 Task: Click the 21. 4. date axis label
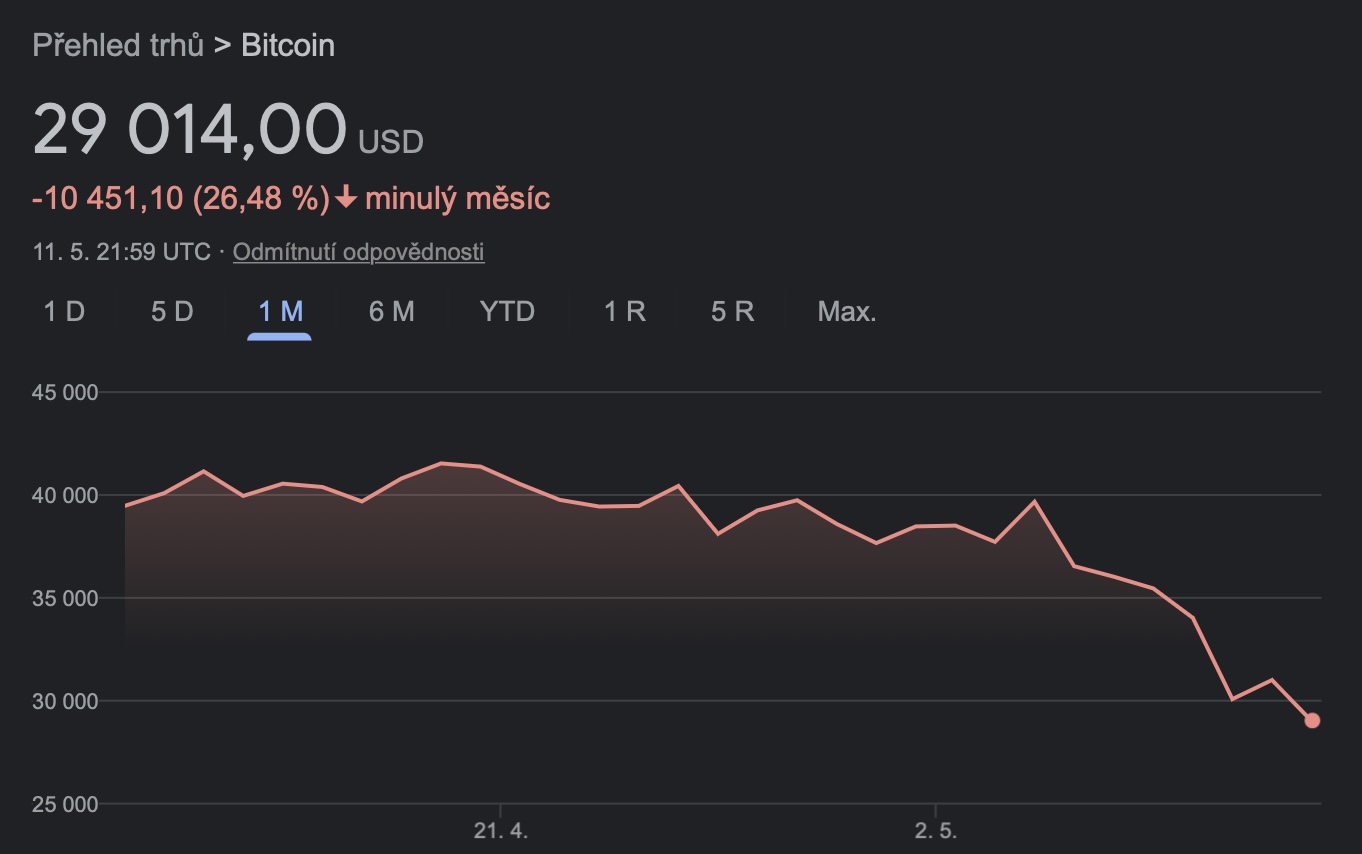[500, 830]
